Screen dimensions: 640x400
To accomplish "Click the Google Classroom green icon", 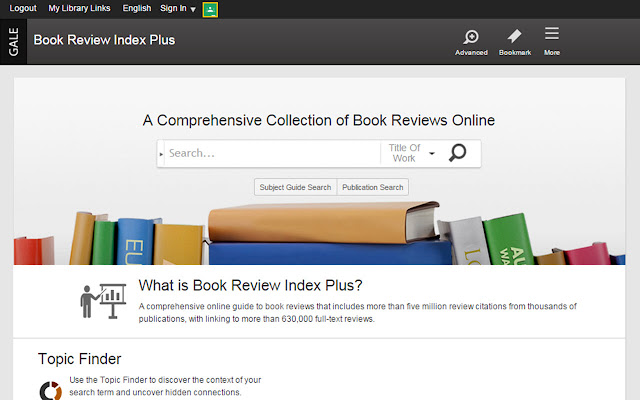I will (210, 9).
